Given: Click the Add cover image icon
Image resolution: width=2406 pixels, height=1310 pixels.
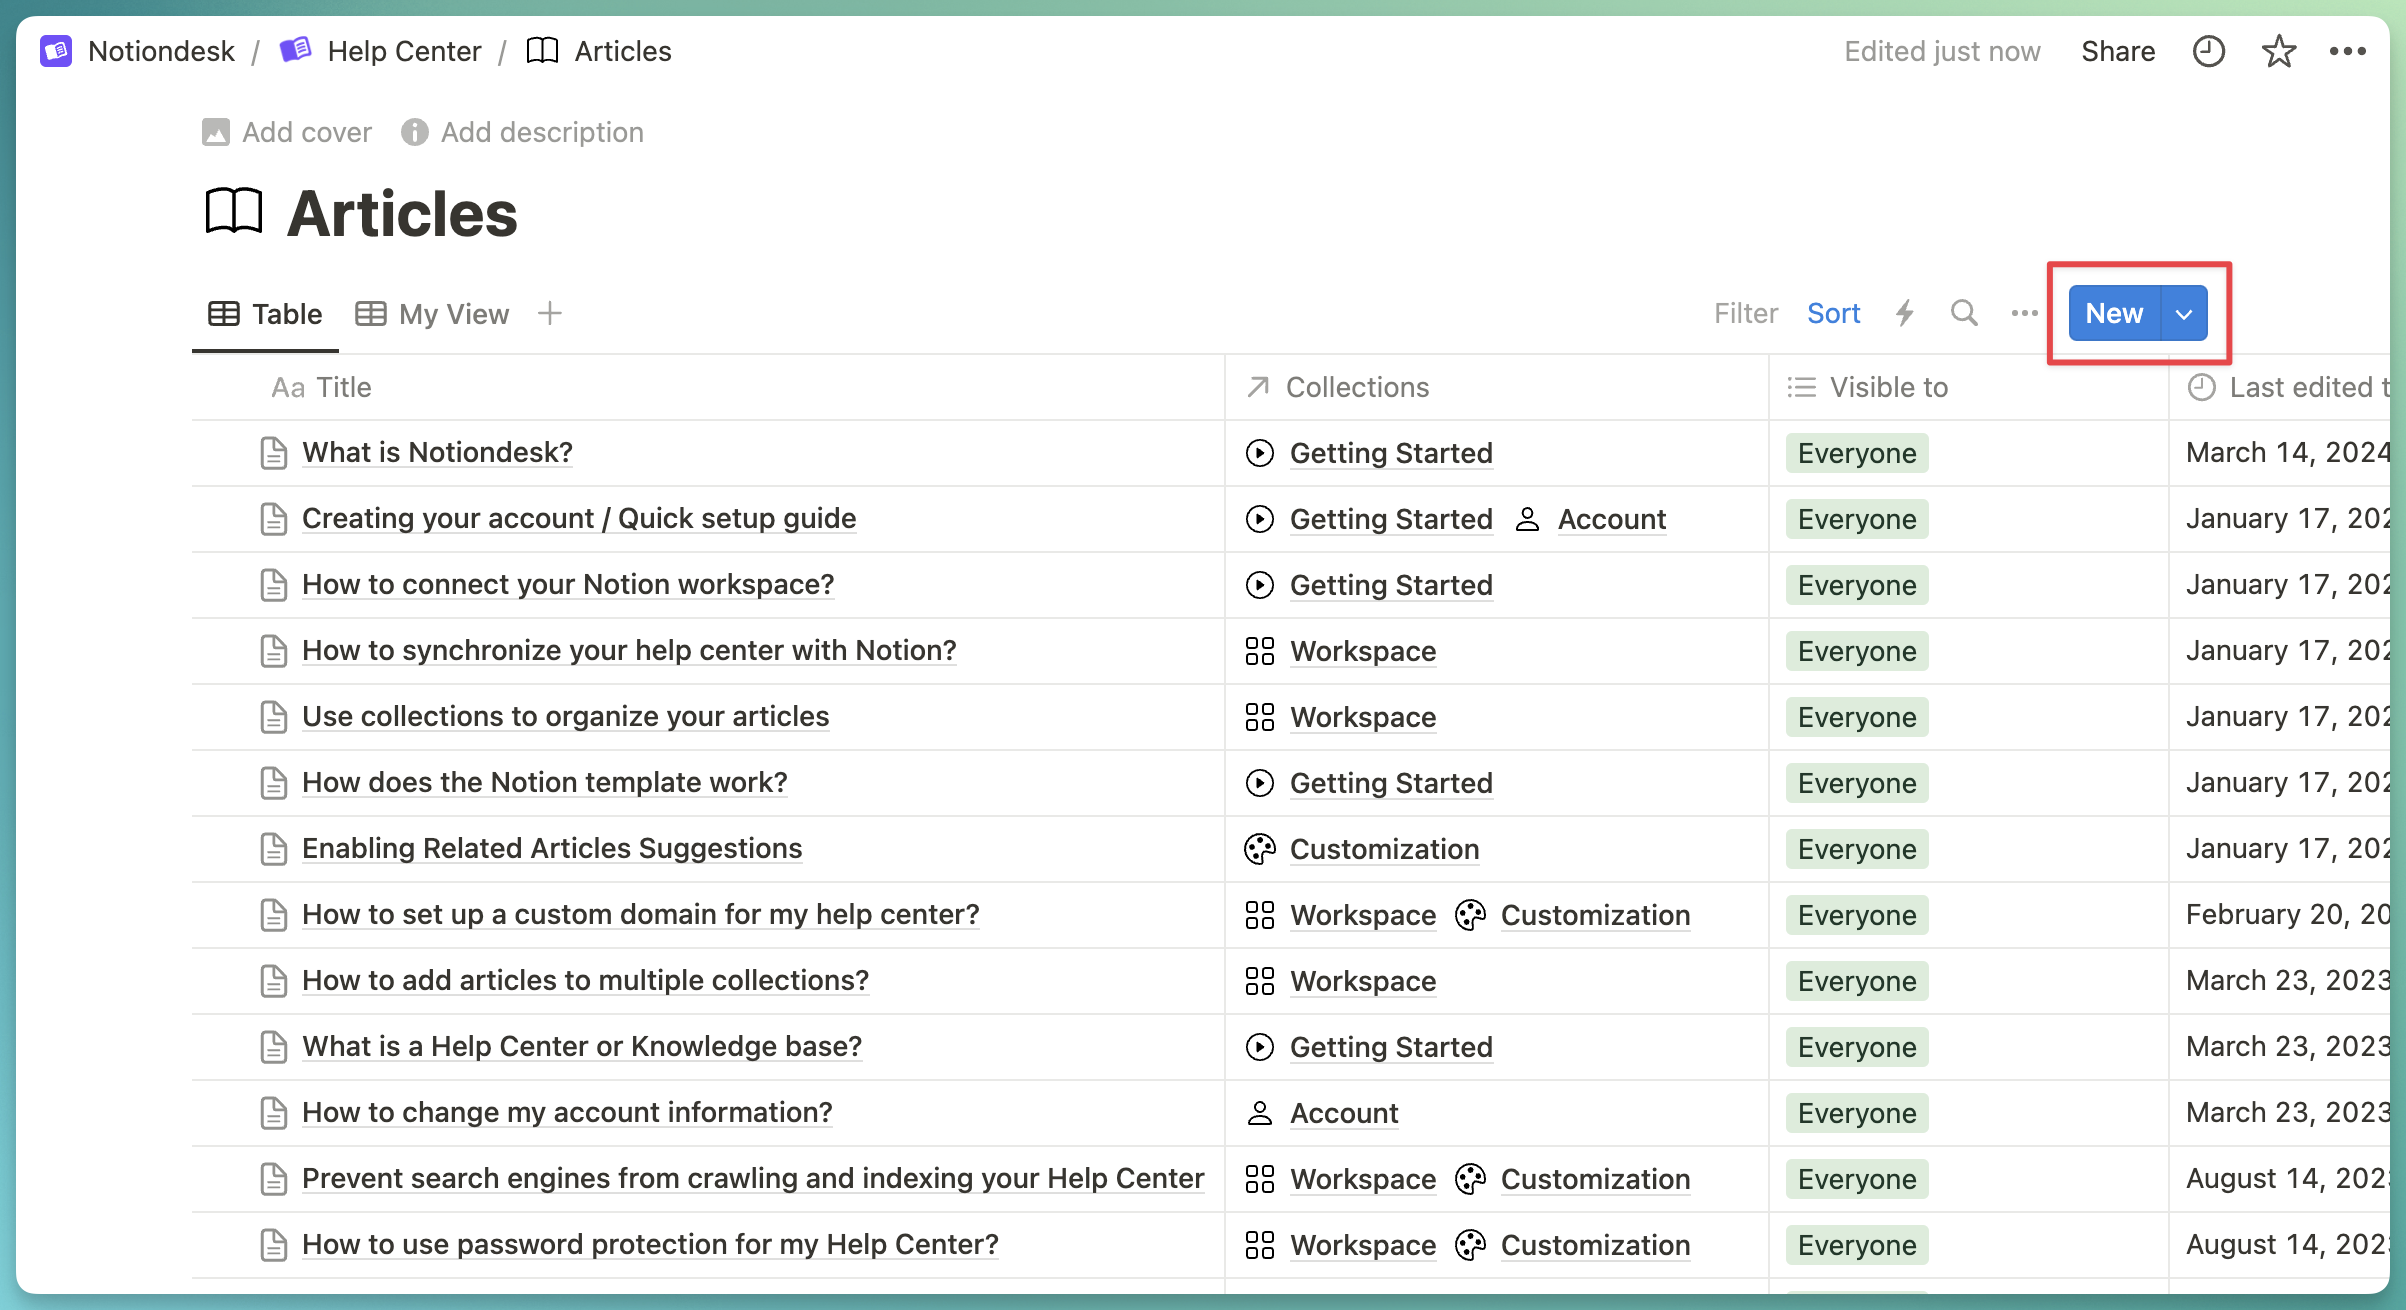Looking at the screenshot, I should 216,132.
